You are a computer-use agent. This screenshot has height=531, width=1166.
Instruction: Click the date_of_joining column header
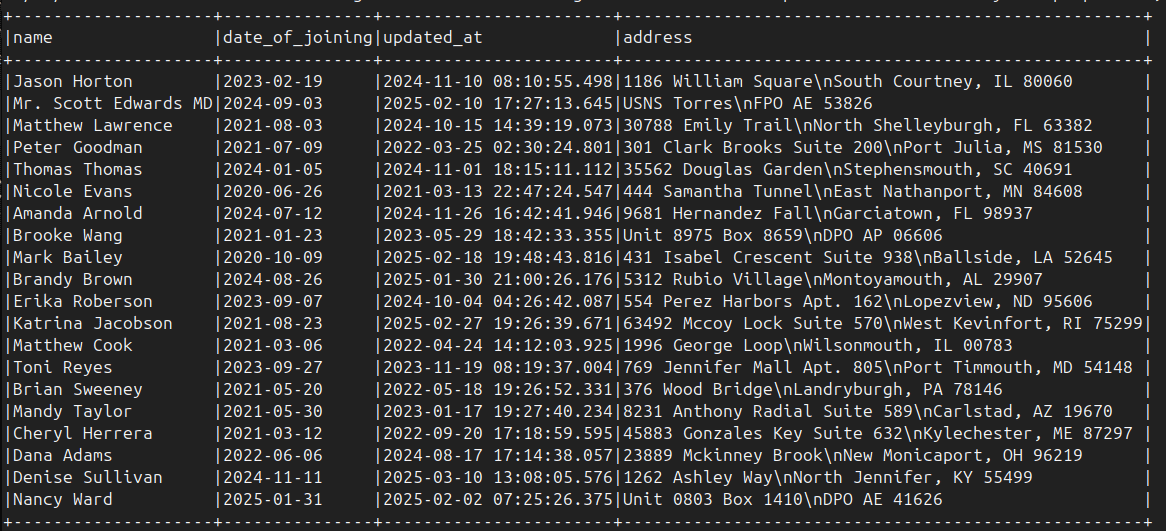click(297, 38)
